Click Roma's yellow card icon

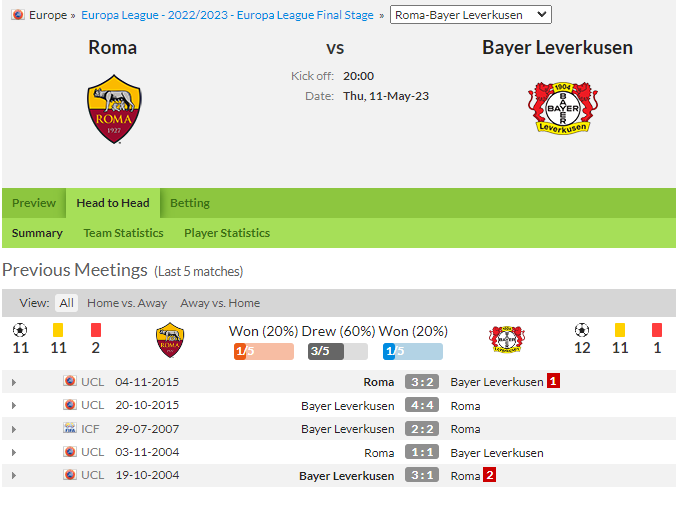click(58, 330)
